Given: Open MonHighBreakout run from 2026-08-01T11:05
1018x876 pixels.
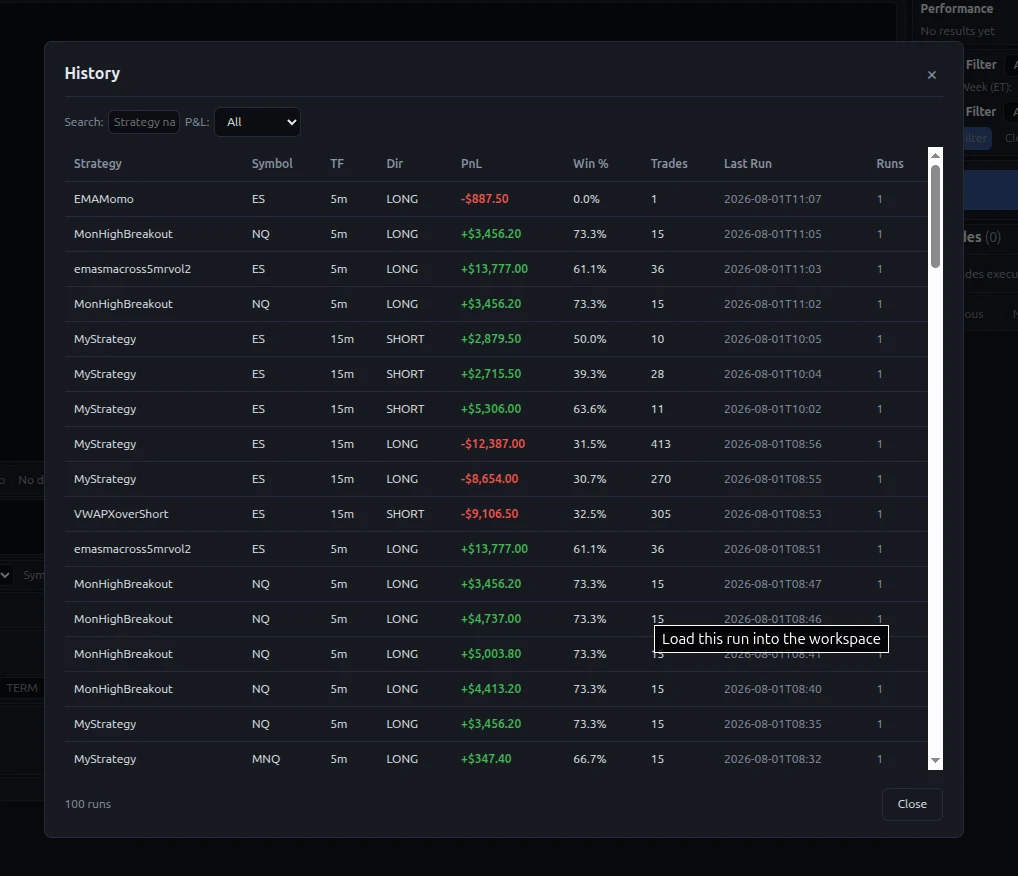Looking at the screenshot, I should 496,234.
